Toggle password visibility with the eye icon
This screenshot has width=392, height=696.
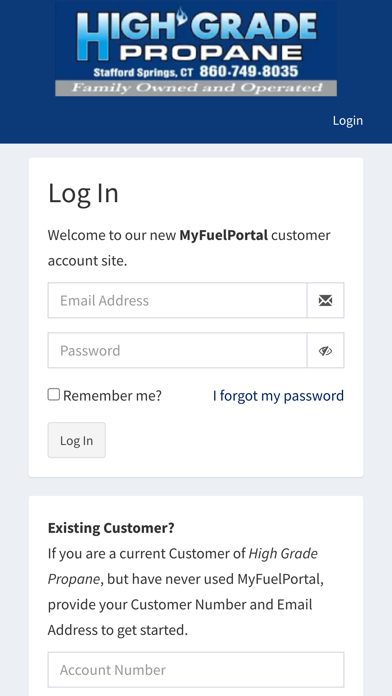pyautogui.click(x=325, y=351)
